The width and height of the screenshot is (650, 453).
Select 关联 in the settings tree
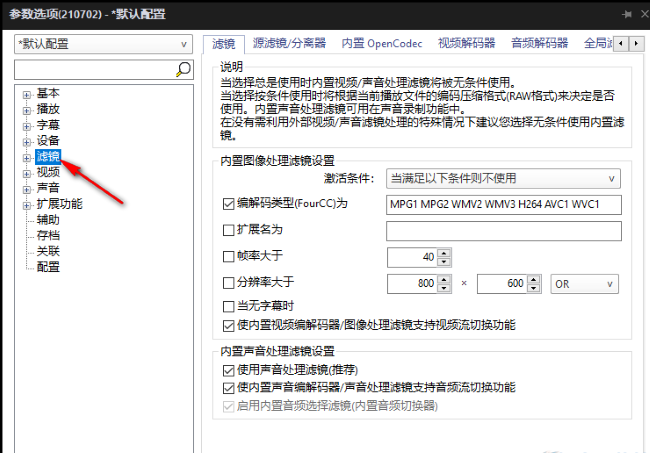[48, 251]
